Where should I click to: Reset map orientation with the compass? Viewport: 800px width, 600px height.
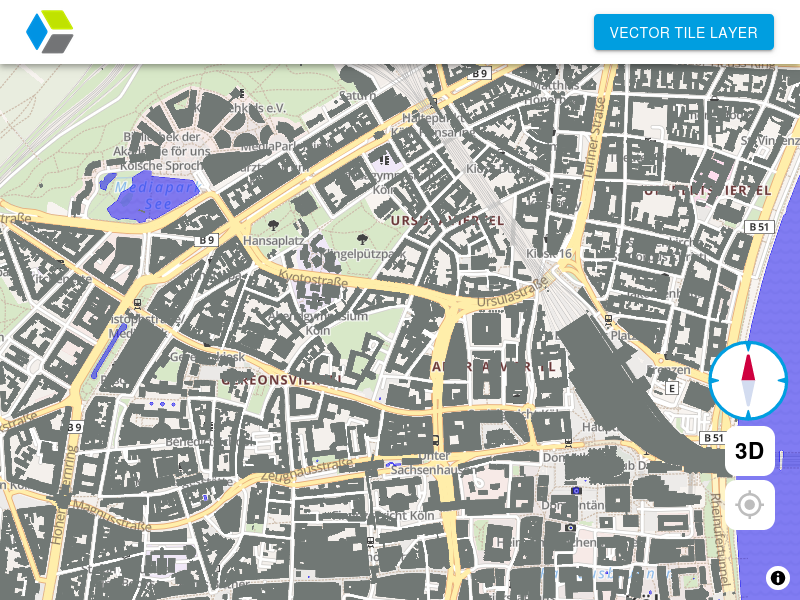point(748,381)
